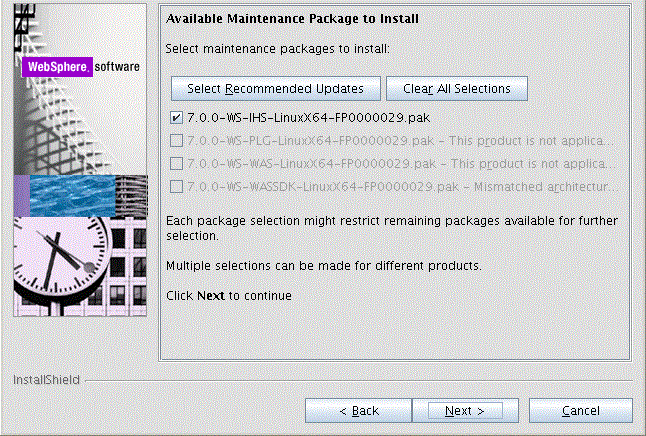The image size is (646, 436).
Task: Click the blue water image in the banner
Action: [x=72, y=194]
